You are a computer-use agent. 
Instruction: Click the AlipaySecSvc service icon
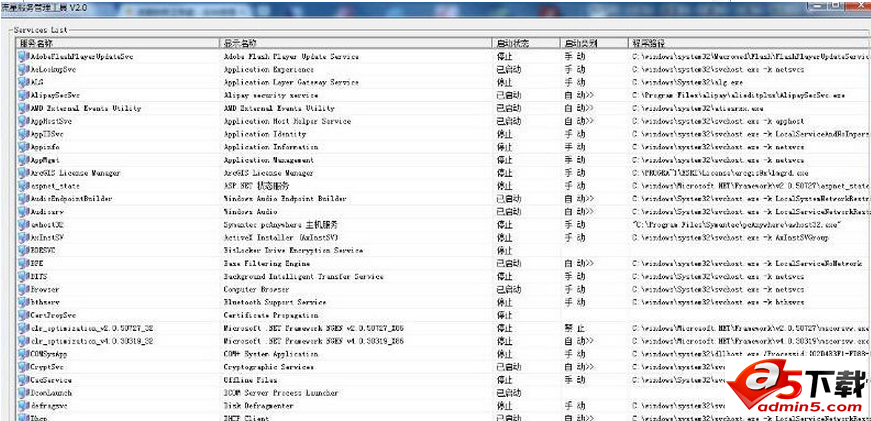[23, 95]
